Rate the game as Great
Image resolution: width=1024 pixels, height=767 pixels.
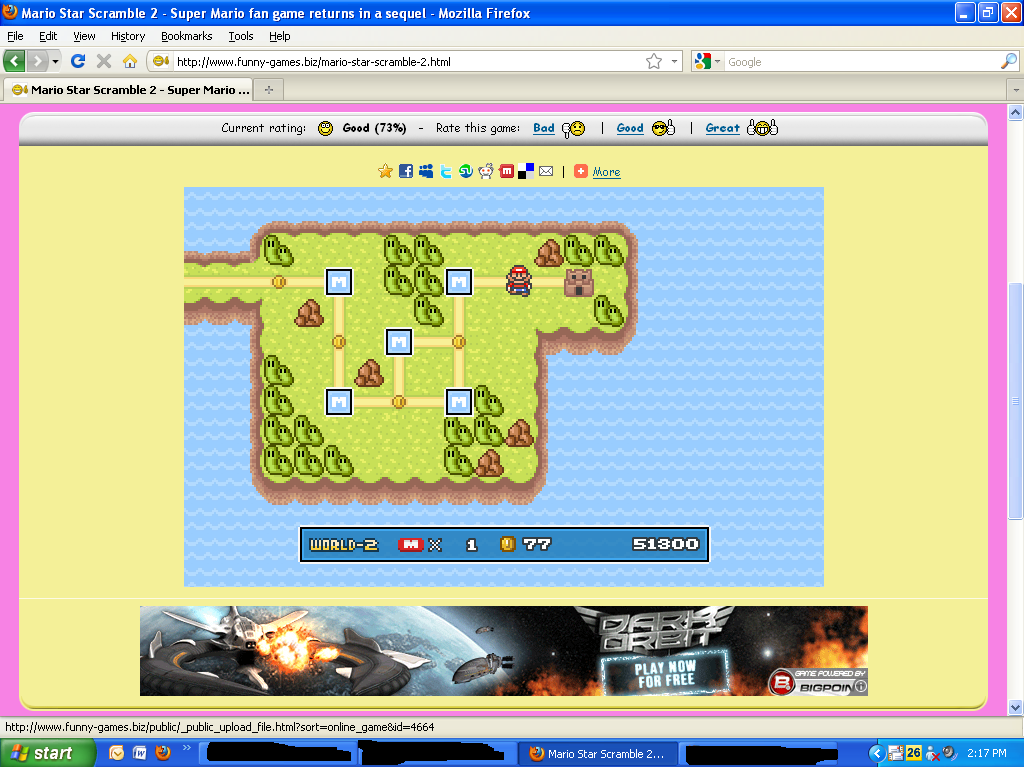722,128
